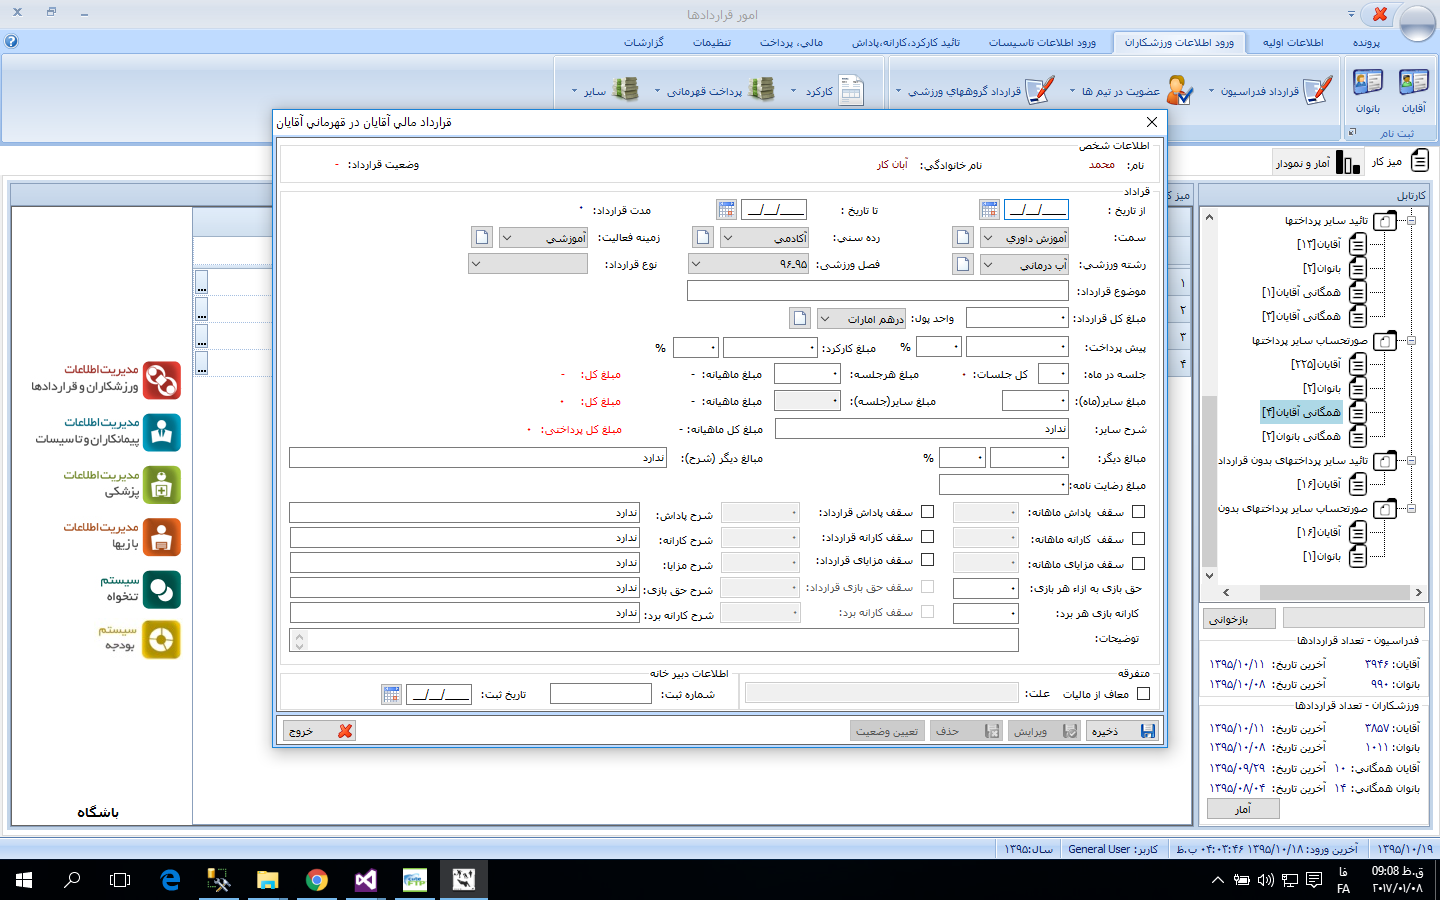Open calendar picker for تاریخ ثبت
This screenshot has width=1440, height=900.
[391, 694]
